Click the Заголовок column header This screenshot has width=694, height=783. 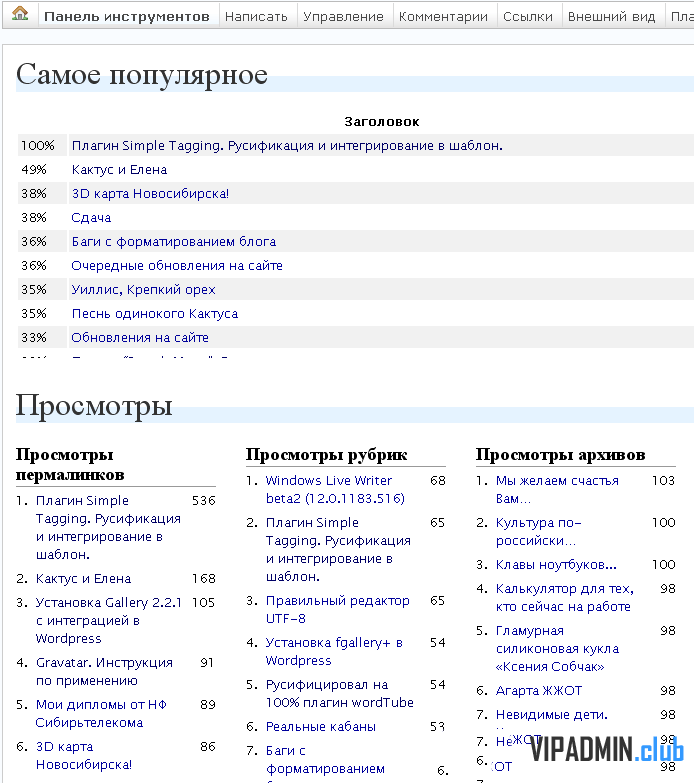click(x=382, y=121)
